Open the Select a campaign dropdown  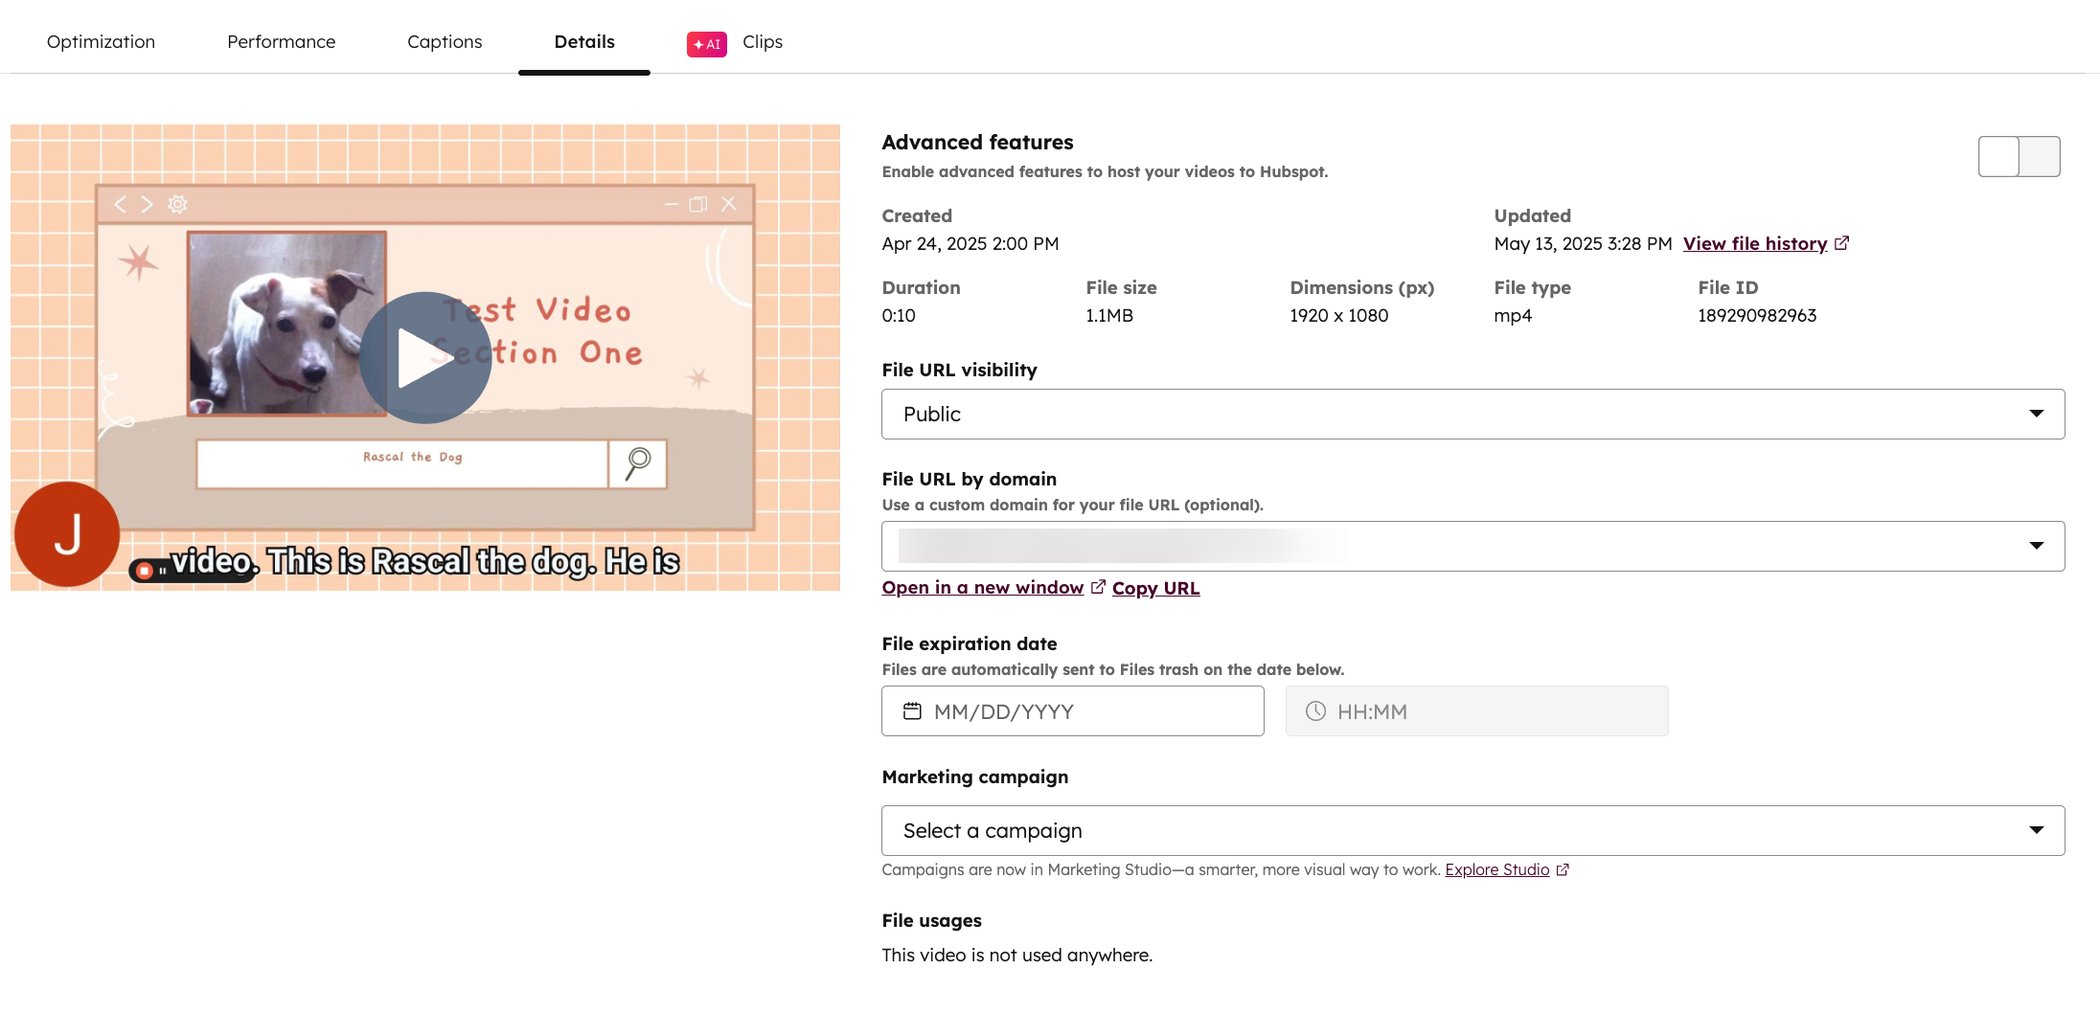1472,830
